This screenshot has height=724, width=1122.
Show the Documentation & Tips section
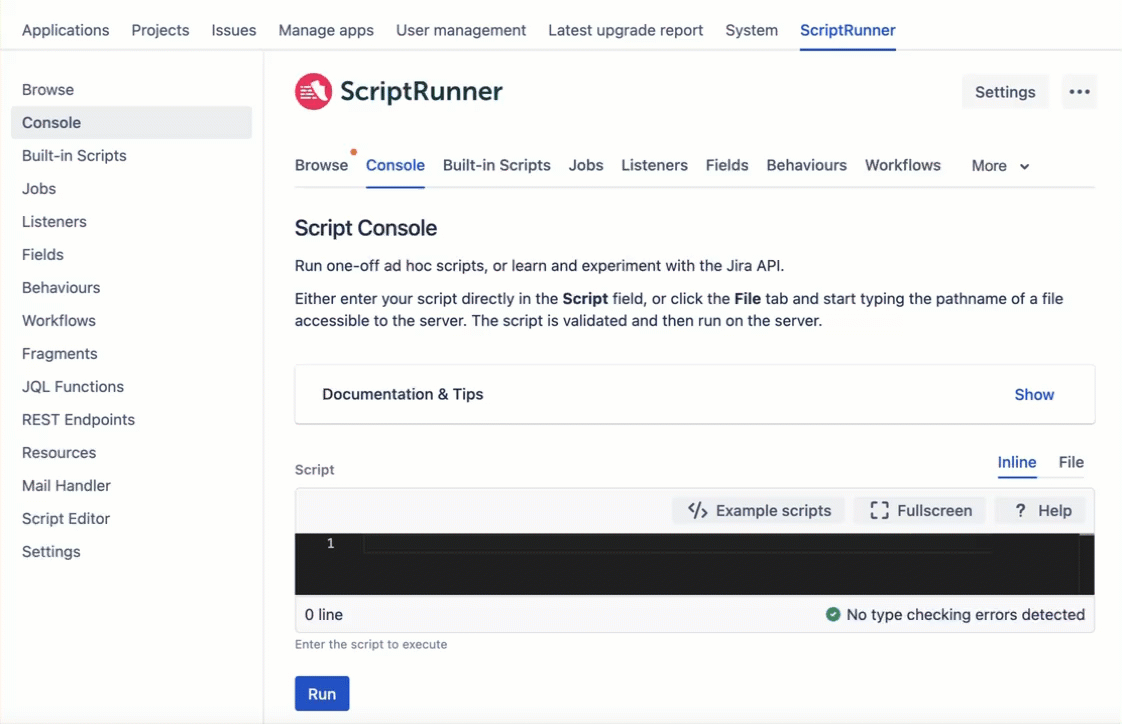[1034, 394]
